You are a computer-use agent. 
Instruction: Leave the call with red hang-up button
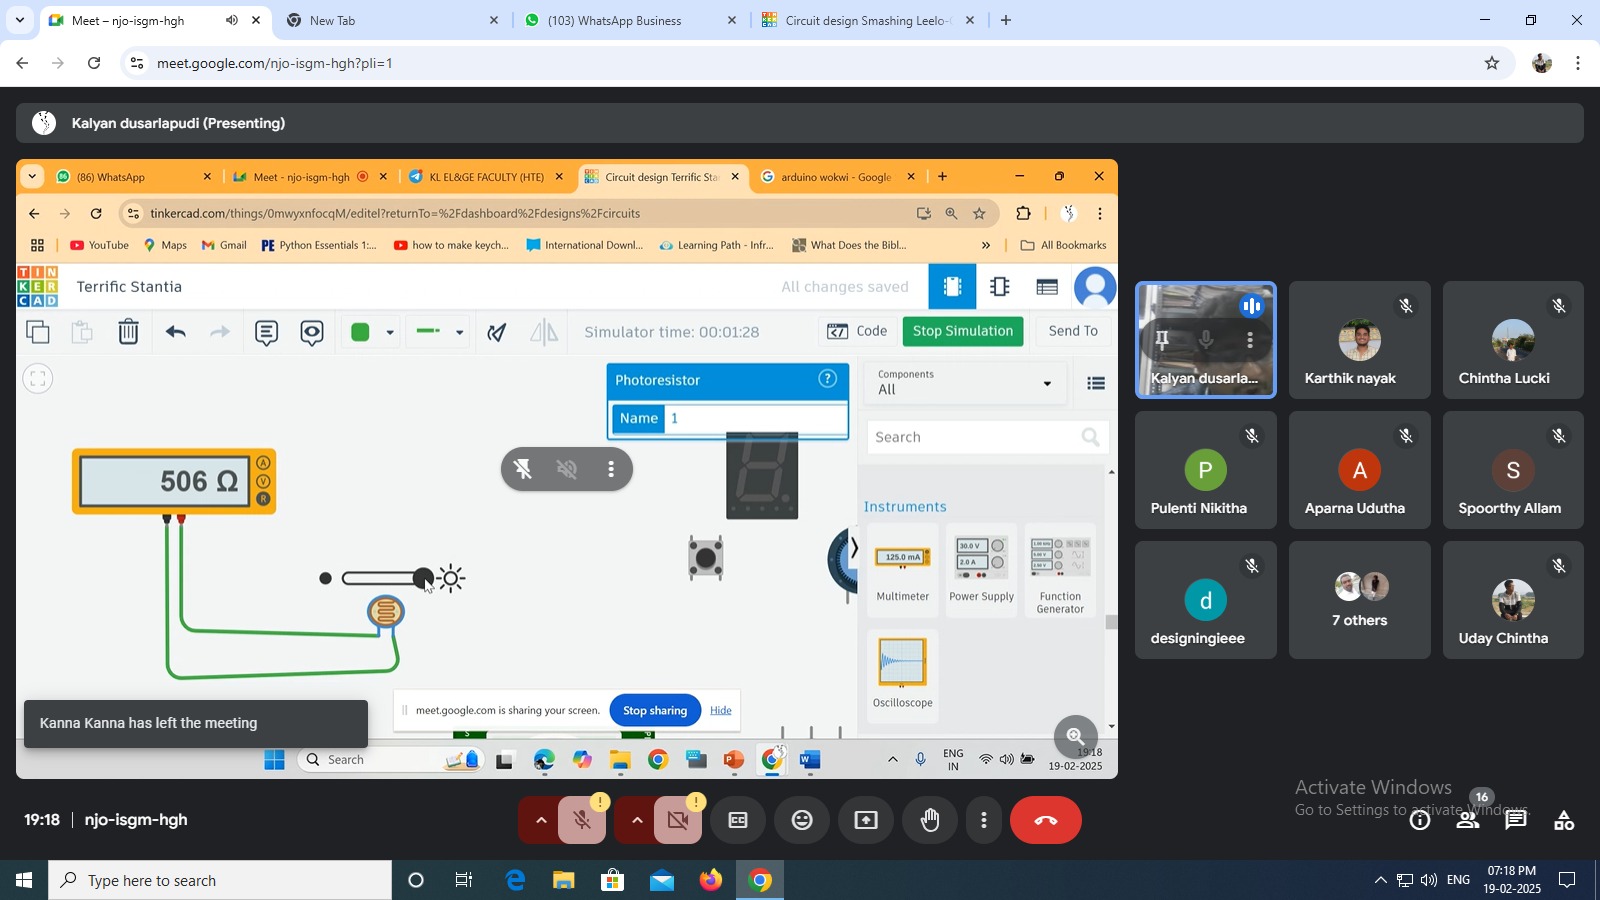tap(1046, 821)
